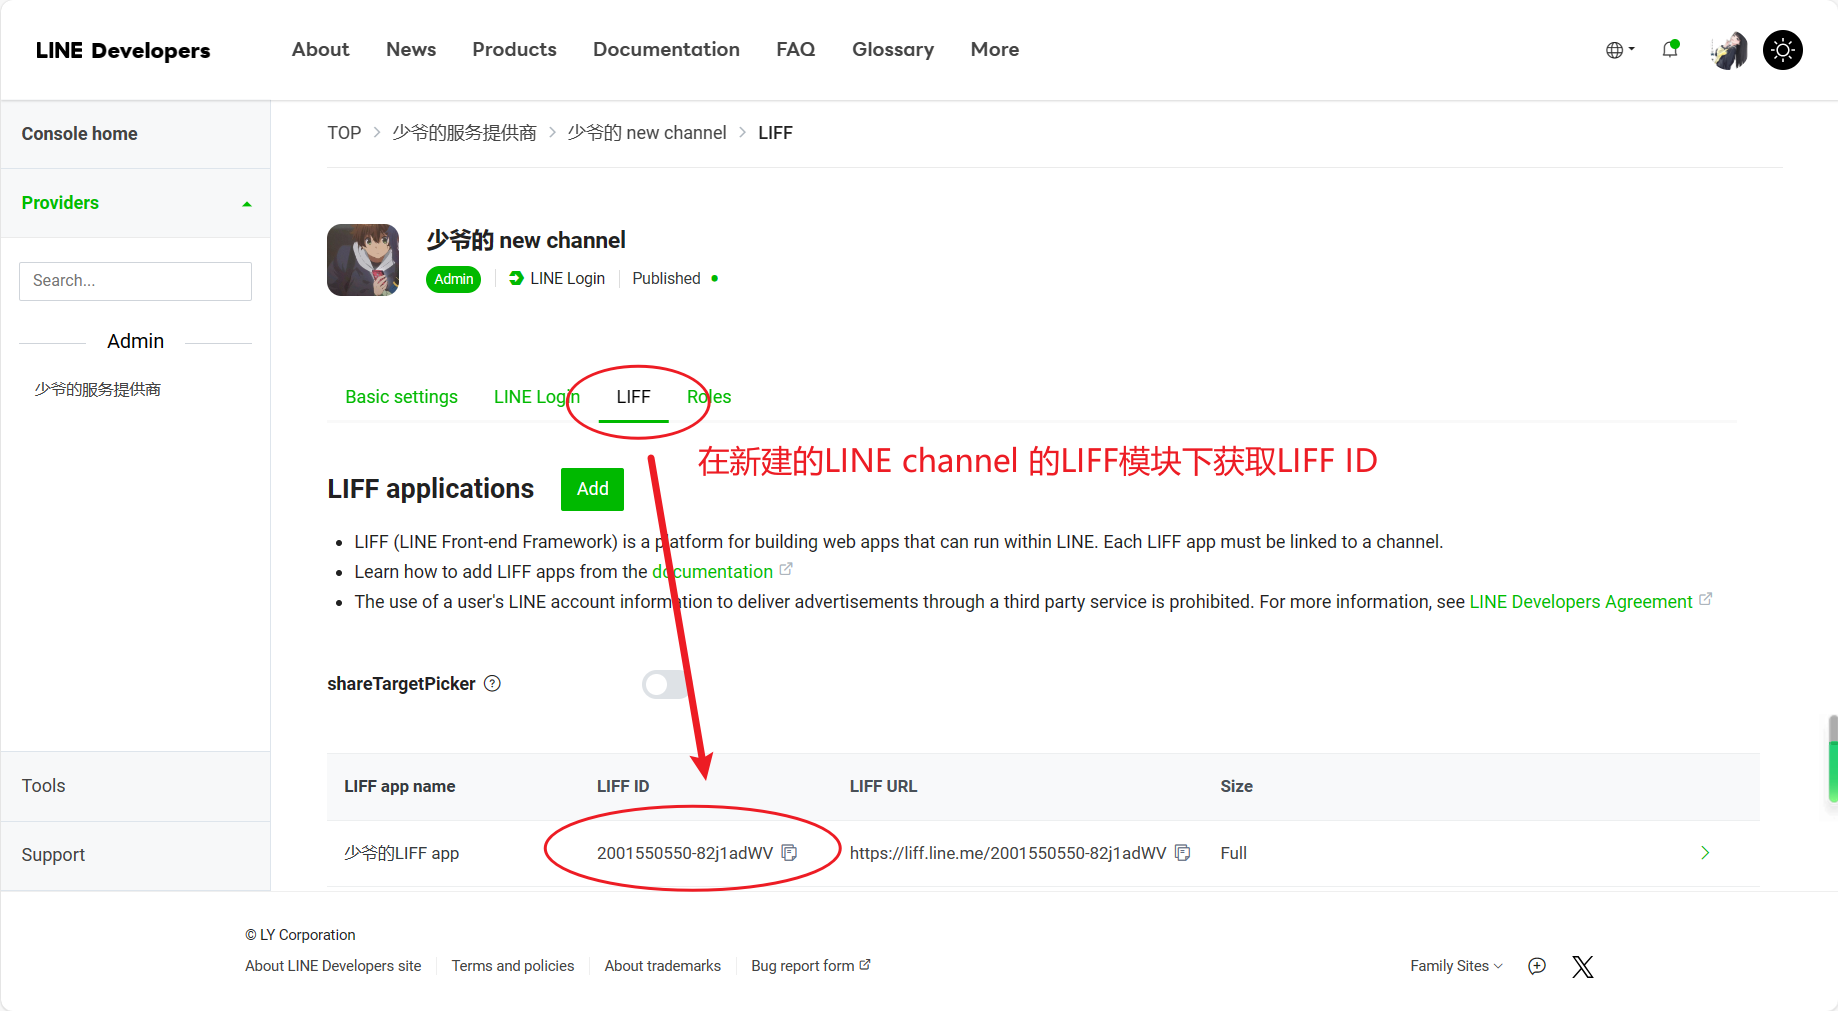
Task: Select the 少爷的LIFF app name
Action: coord(402,853)
